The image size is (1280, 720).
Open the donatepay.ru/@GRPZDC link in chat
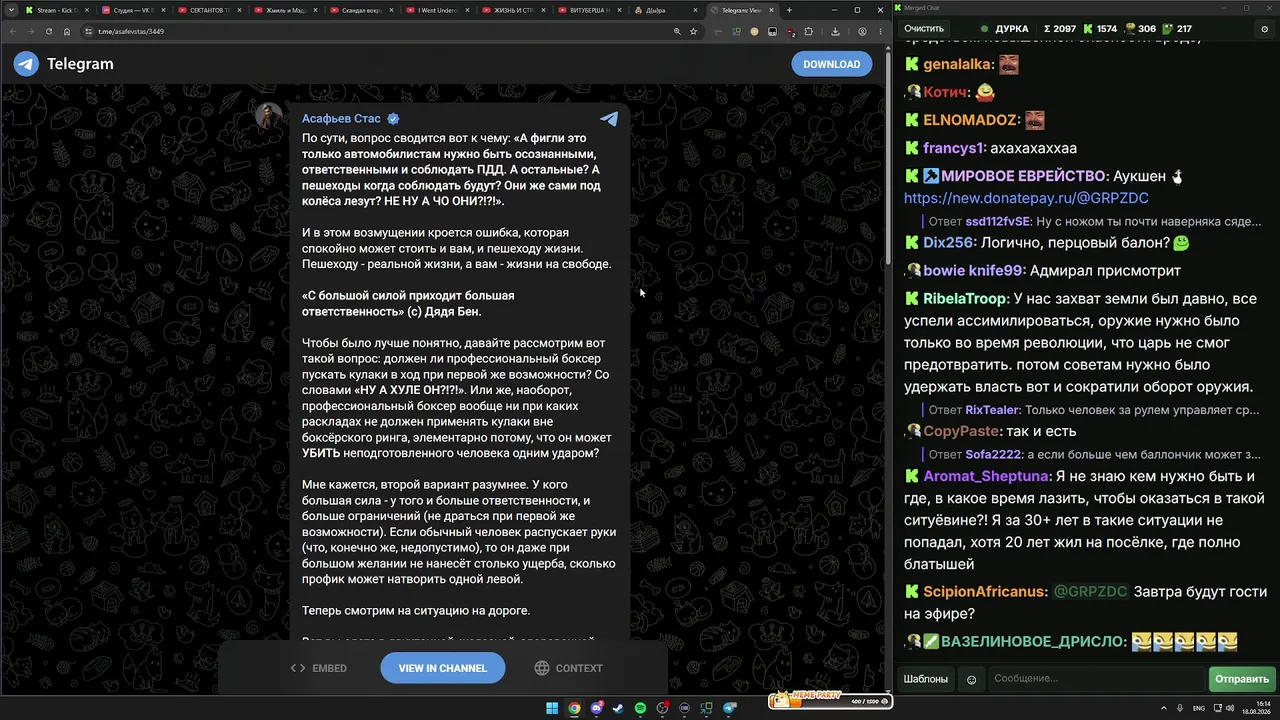point(1026,198)
